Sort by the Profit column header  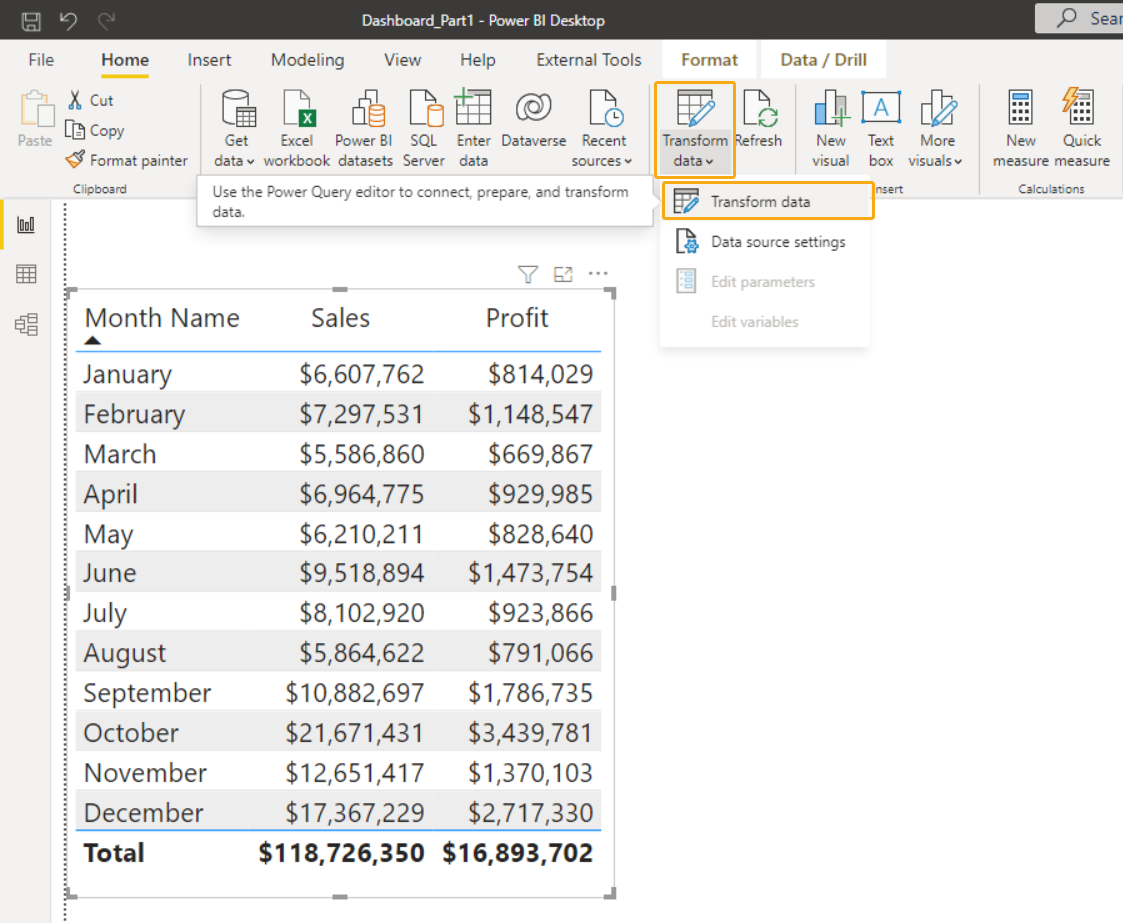pyautogui.click(x=517, y=318)
